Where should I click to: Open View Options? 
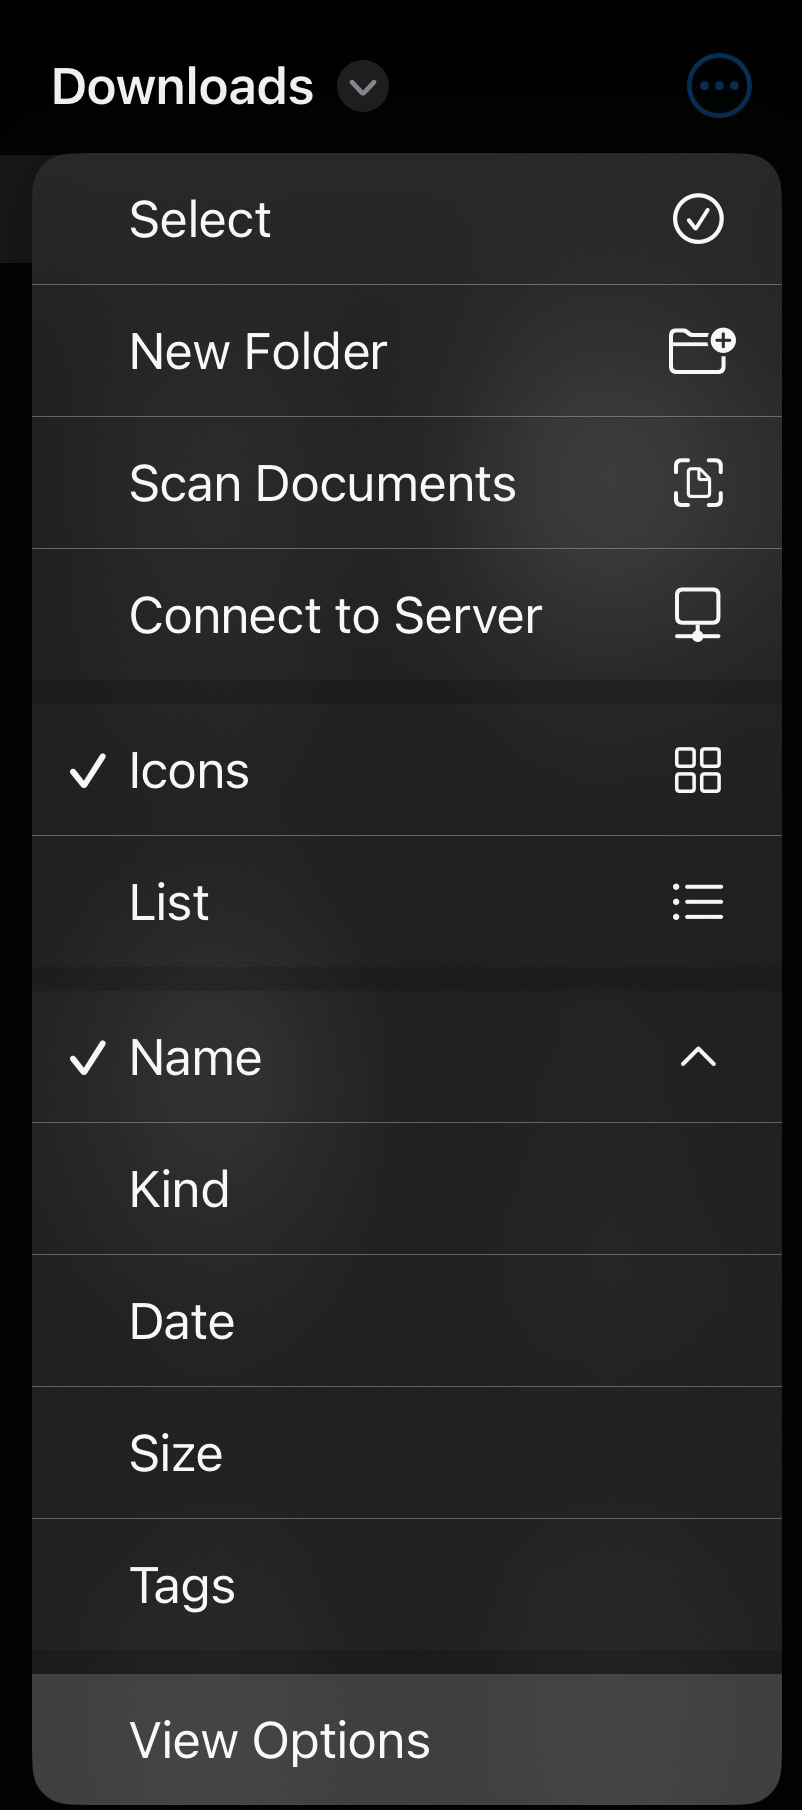tap(280, 1740)
